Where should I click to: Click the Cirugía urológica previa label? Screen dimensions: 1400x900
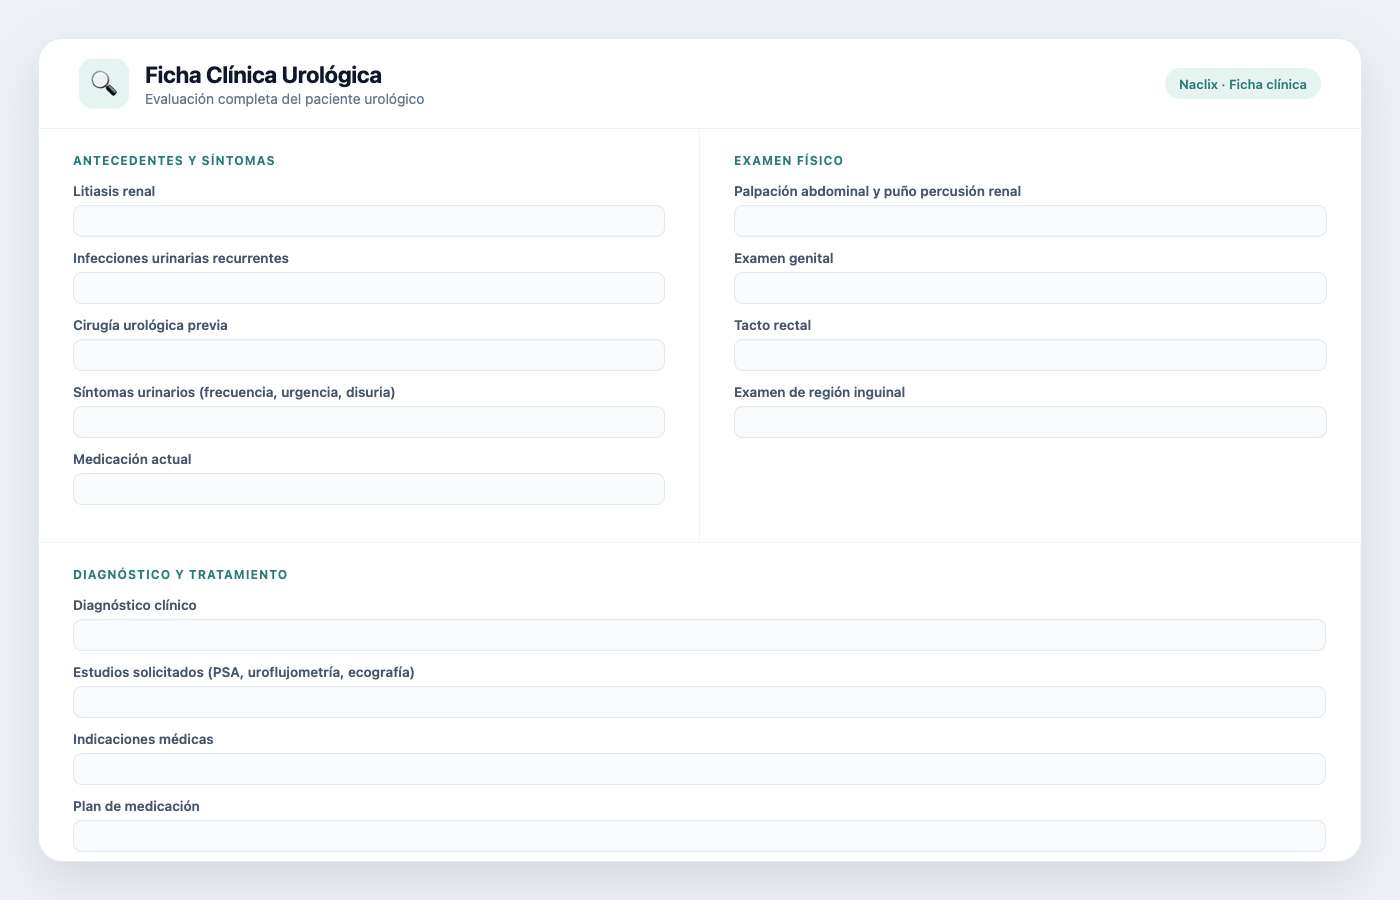pyautogui.click(x=150, y=325)
